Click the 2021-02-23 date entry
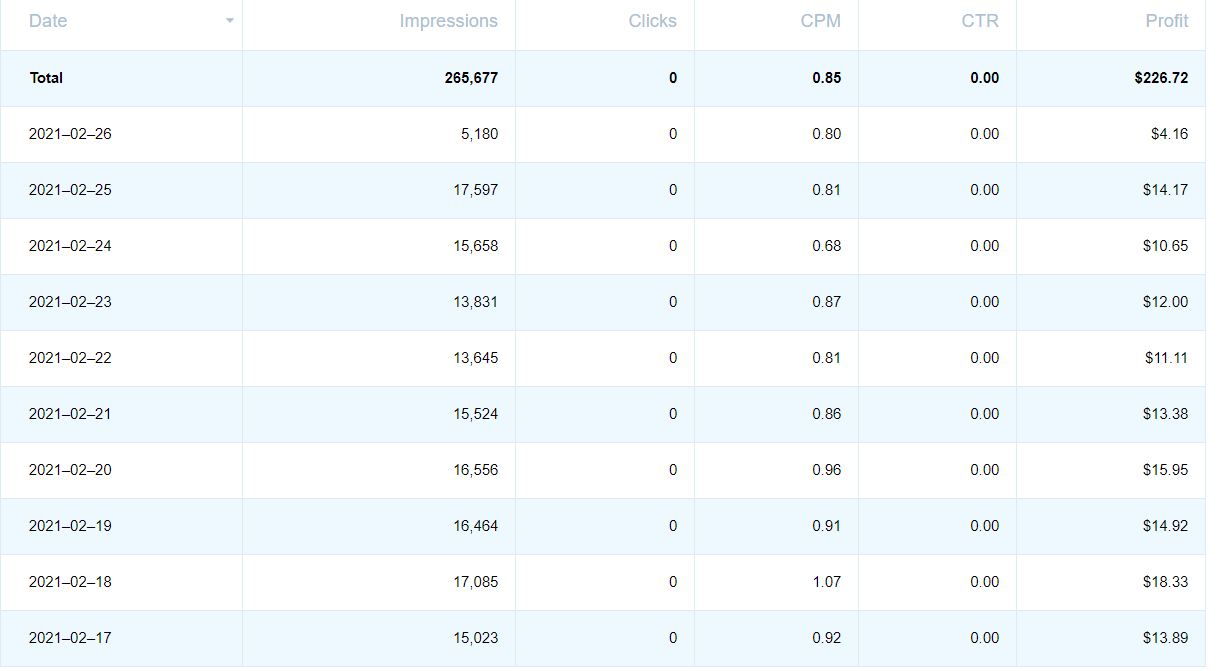The image size is (1218, 671). [x=70, y=302]
